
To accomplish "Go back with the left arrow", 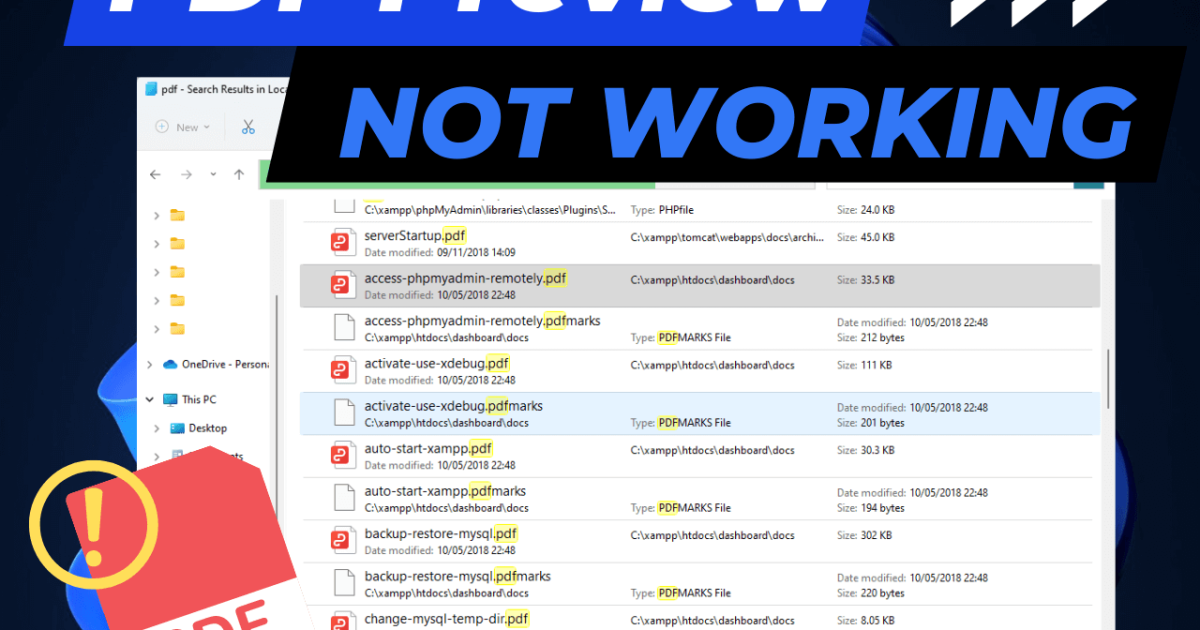I will 155,174.
